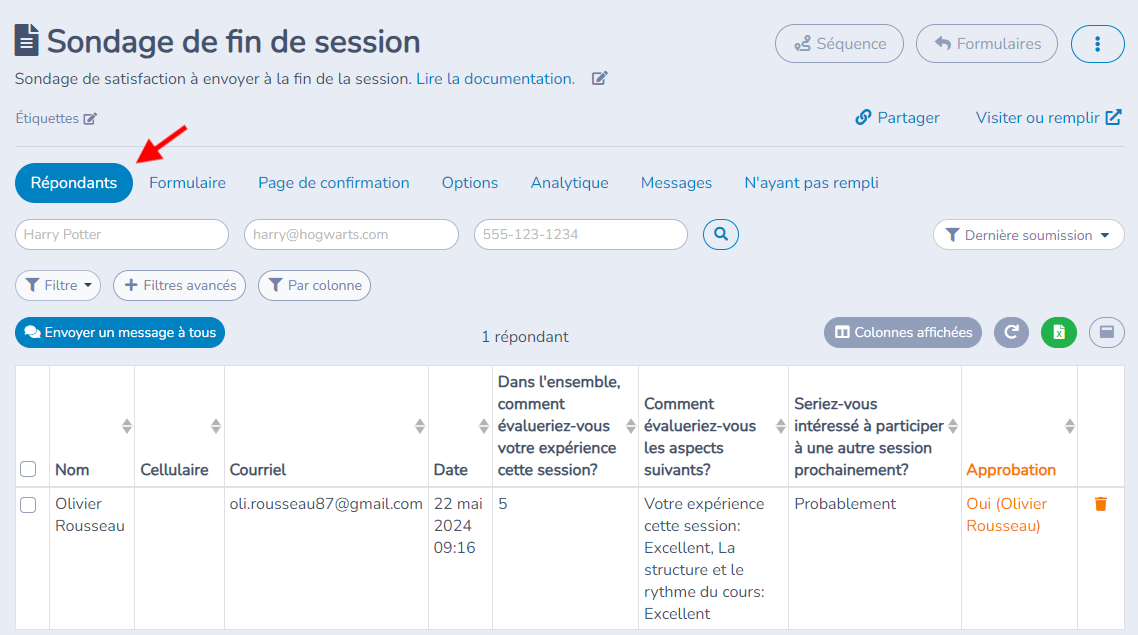The height and width of the screenshot is (635, 1138).
Task: Sort by Approbation column arrows
Action: coord(1070,426)
